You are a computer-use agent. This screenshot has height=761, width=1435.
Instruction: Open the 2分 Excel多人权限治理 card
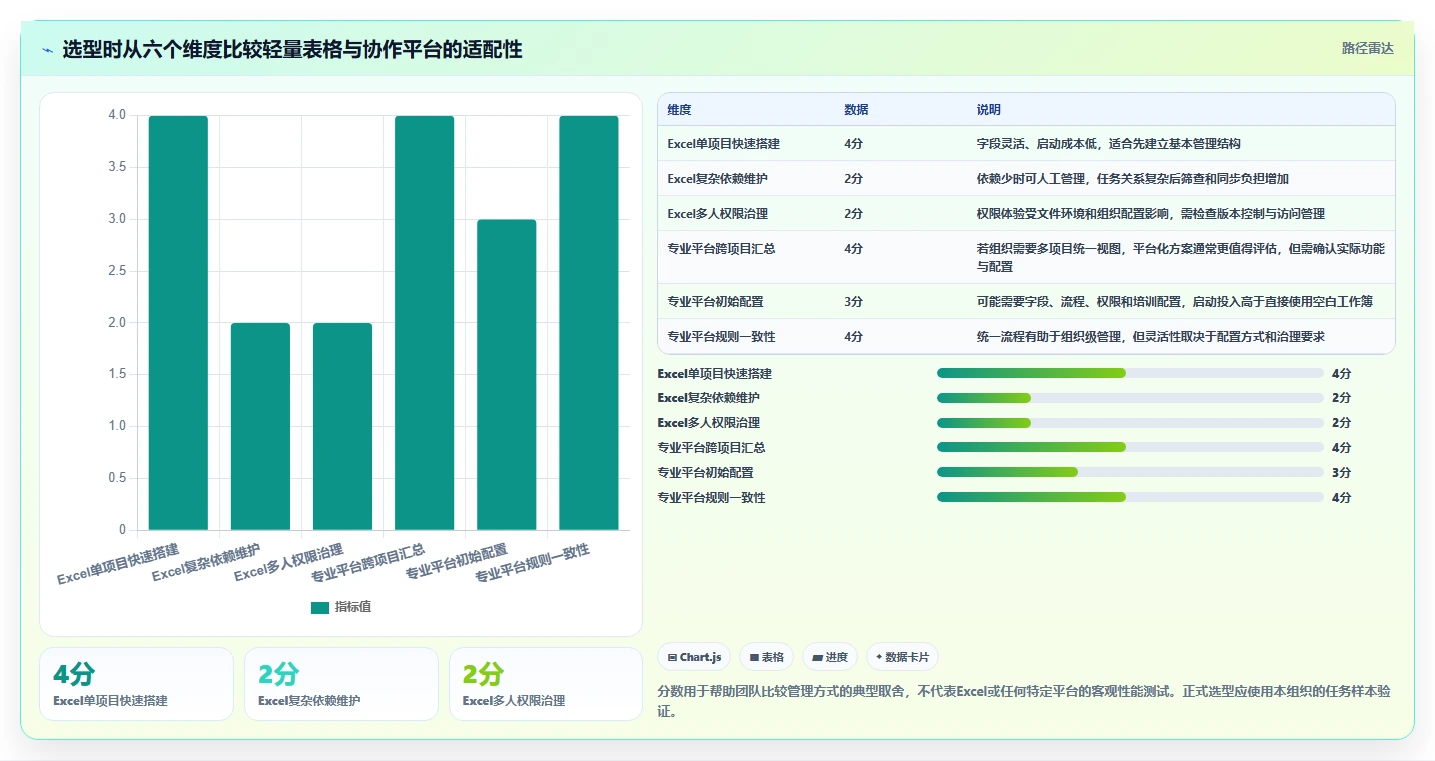click(x=546, y=684)
